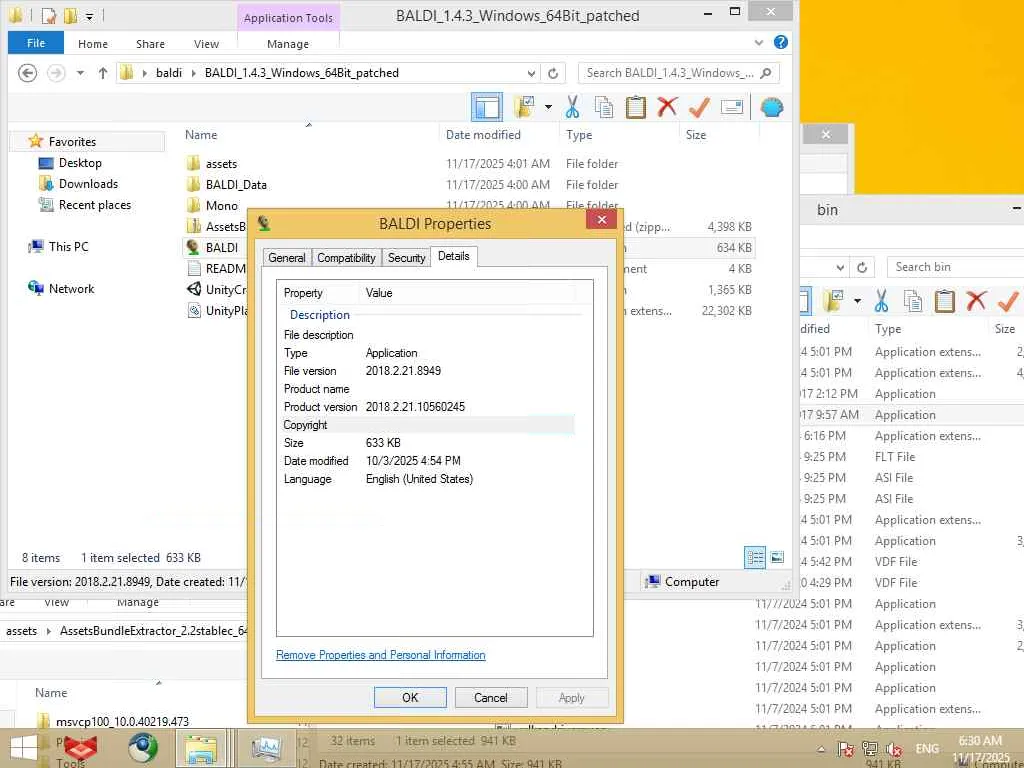This screenshot has height=768, width=1024.
Task: Refresh the bin window folder
Action: (862, 267)
